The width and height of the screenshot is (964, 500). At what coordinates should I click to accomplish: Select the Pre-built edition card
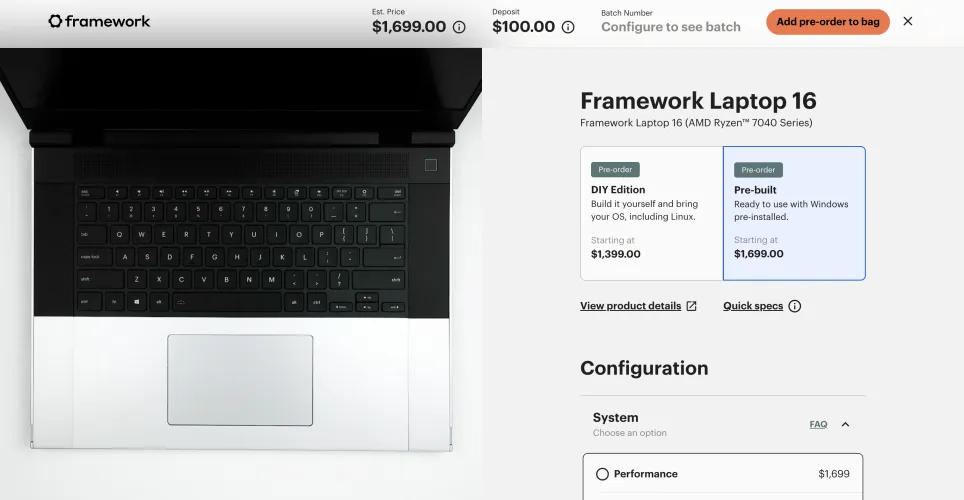(x=794, y=214)
